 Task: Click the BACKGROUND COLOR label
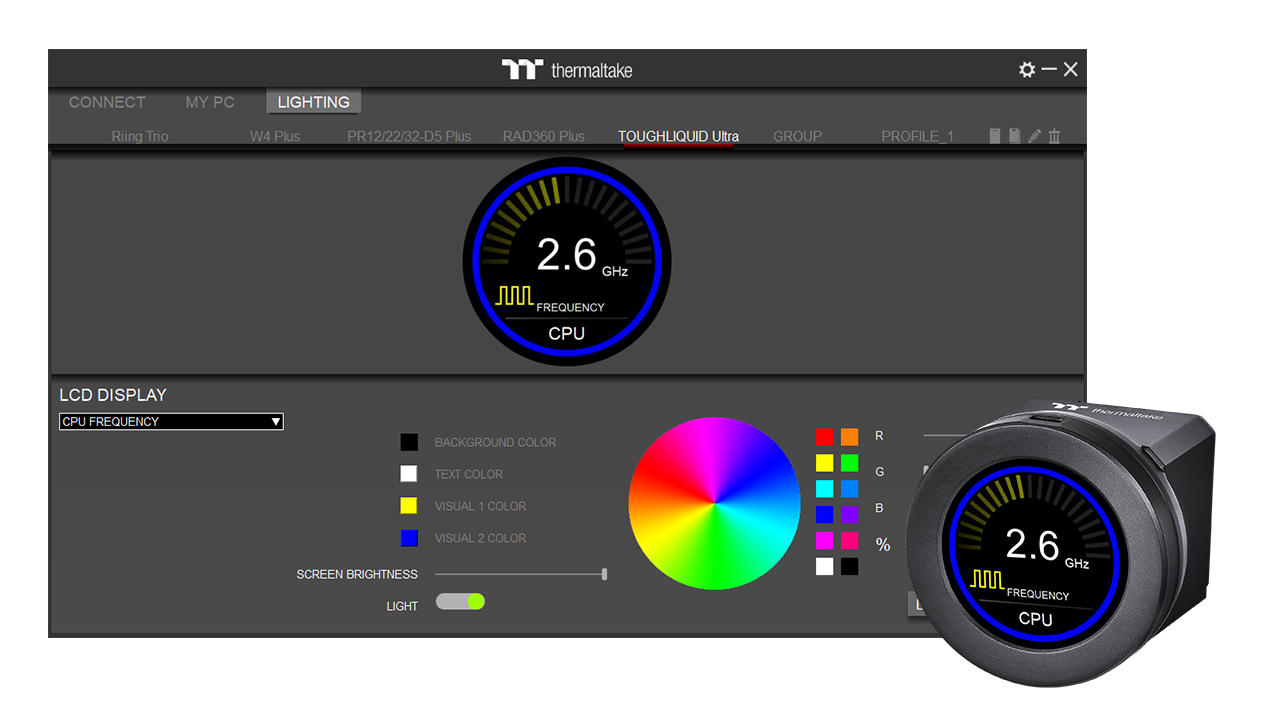495,442
